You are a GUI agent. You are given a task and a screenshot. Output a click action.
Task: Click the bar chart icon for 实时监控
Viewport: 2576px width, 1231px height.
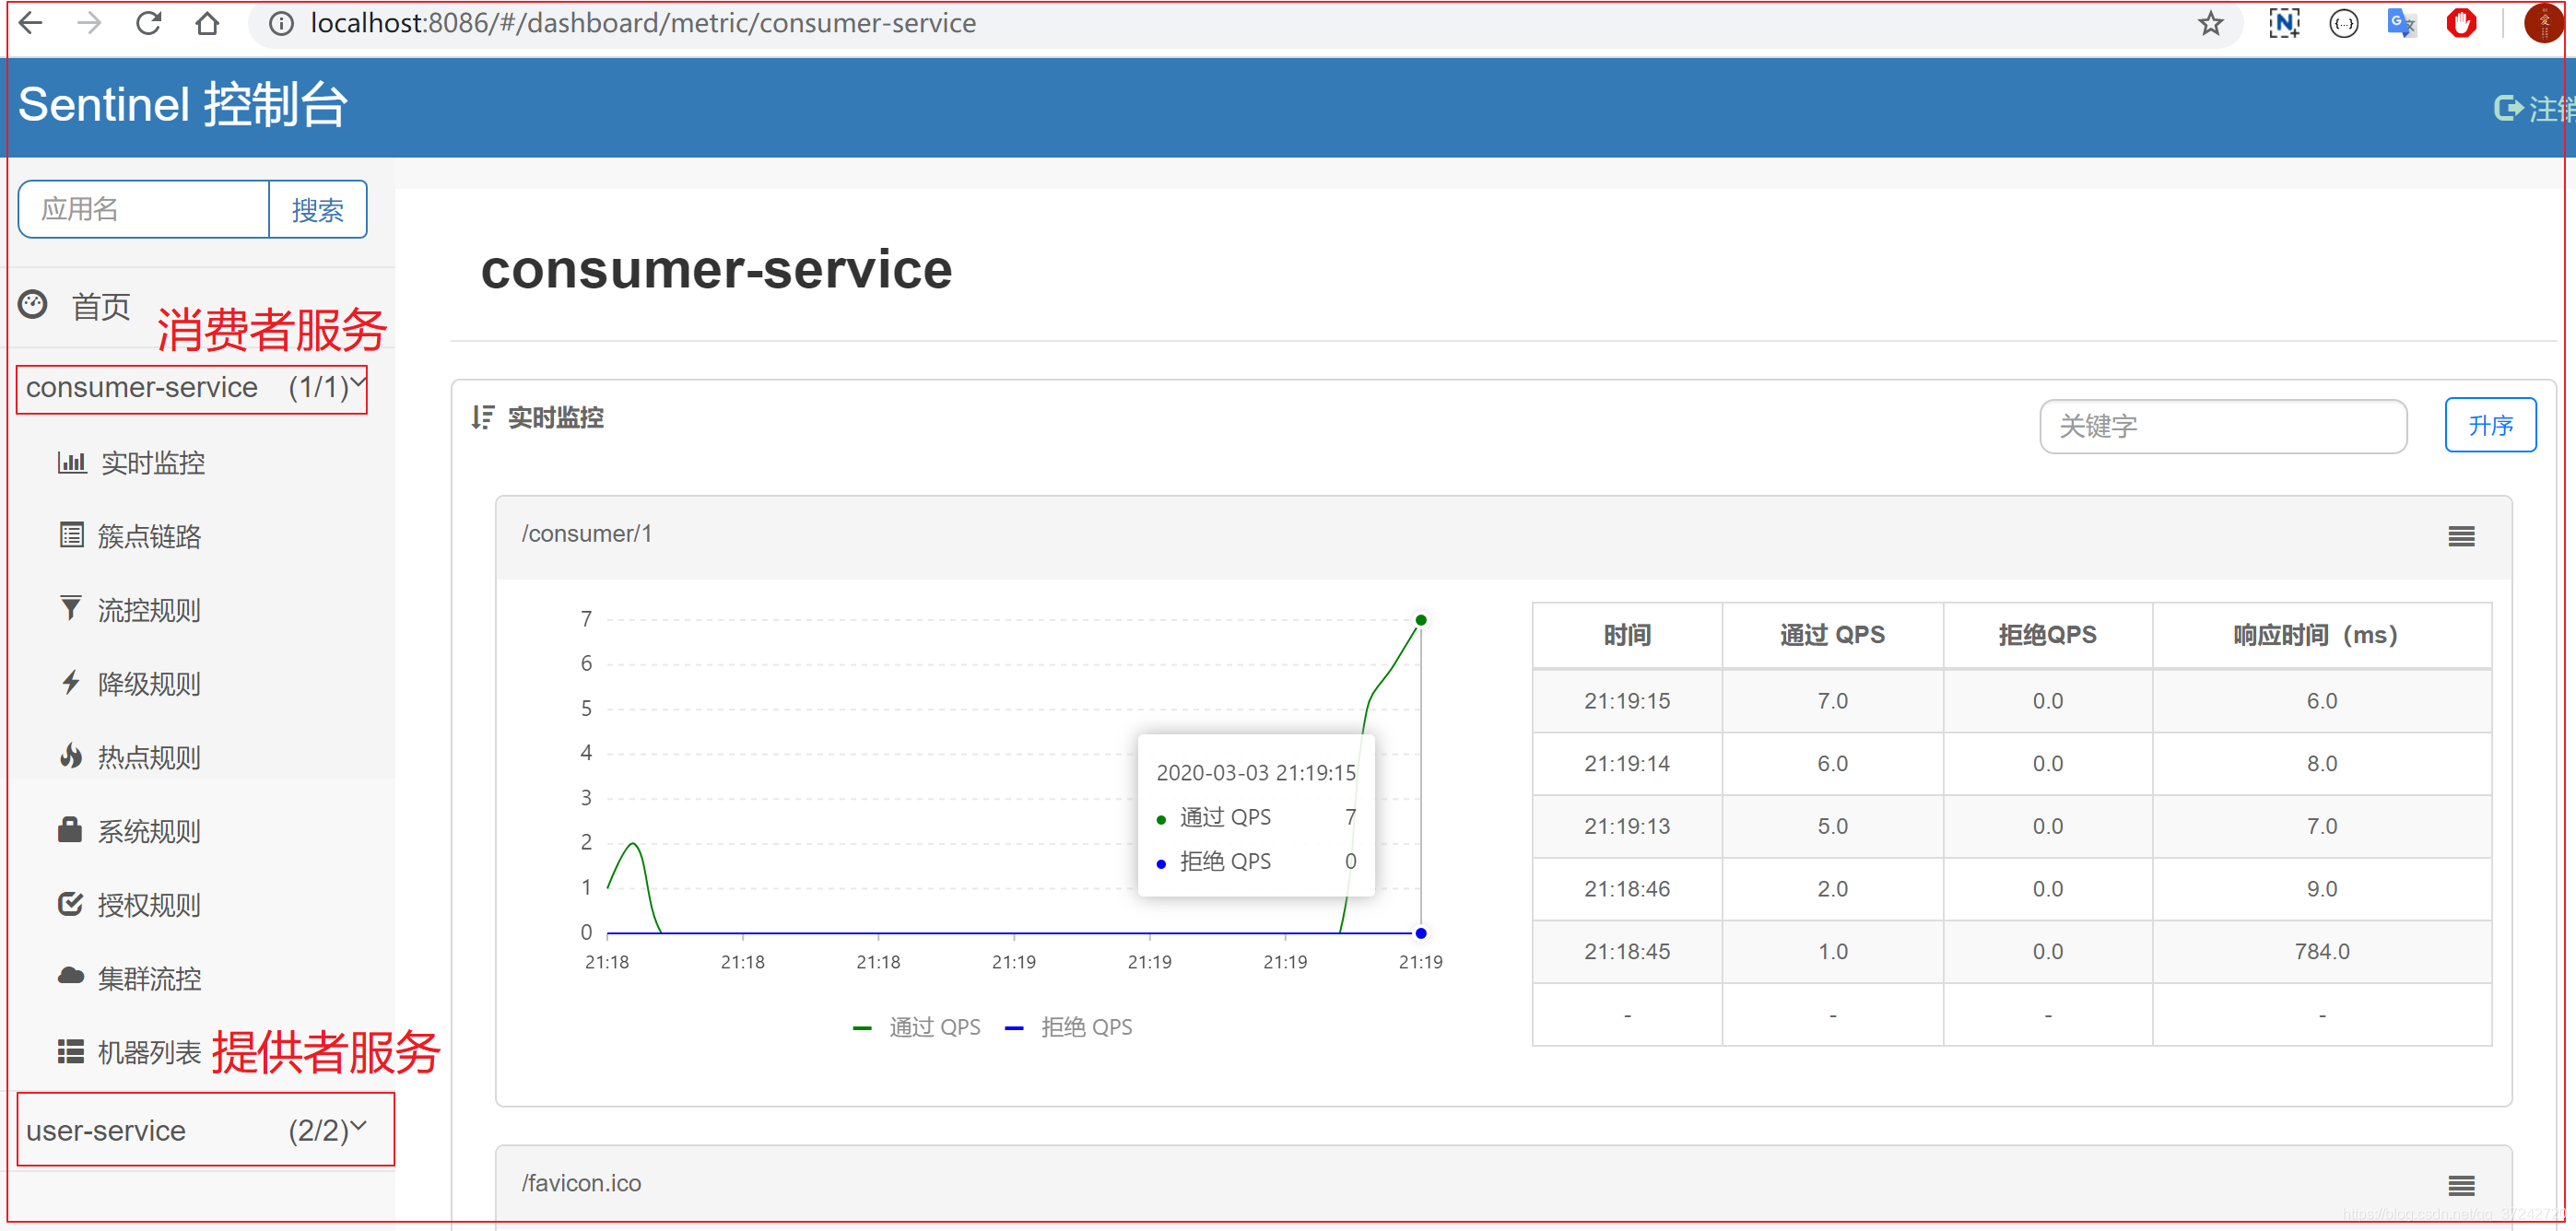click(x=72, y=462)
